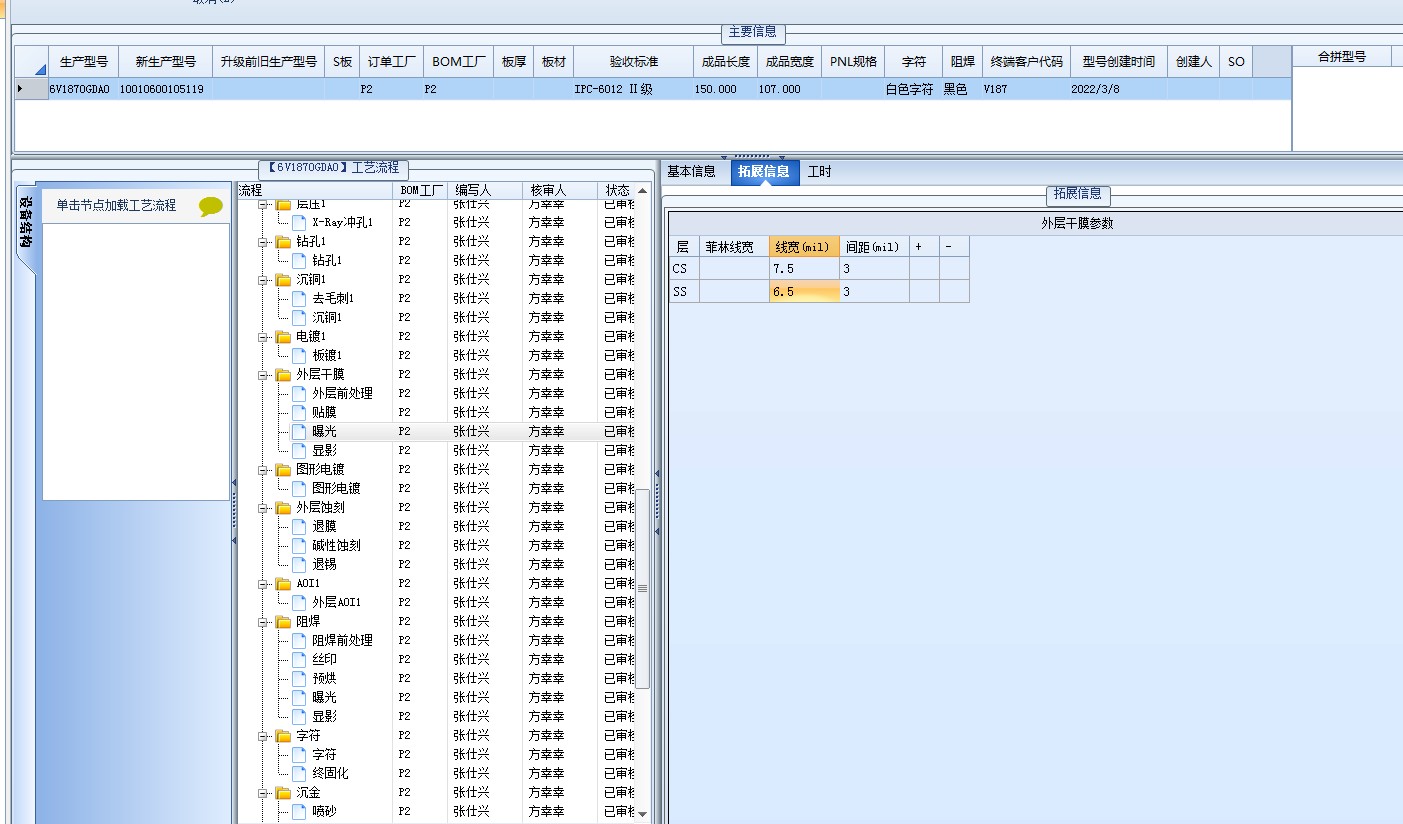The height and width of the screenshot is (824, 1403).
Task: Click the 板镀1 document icon
Action: 299,355
